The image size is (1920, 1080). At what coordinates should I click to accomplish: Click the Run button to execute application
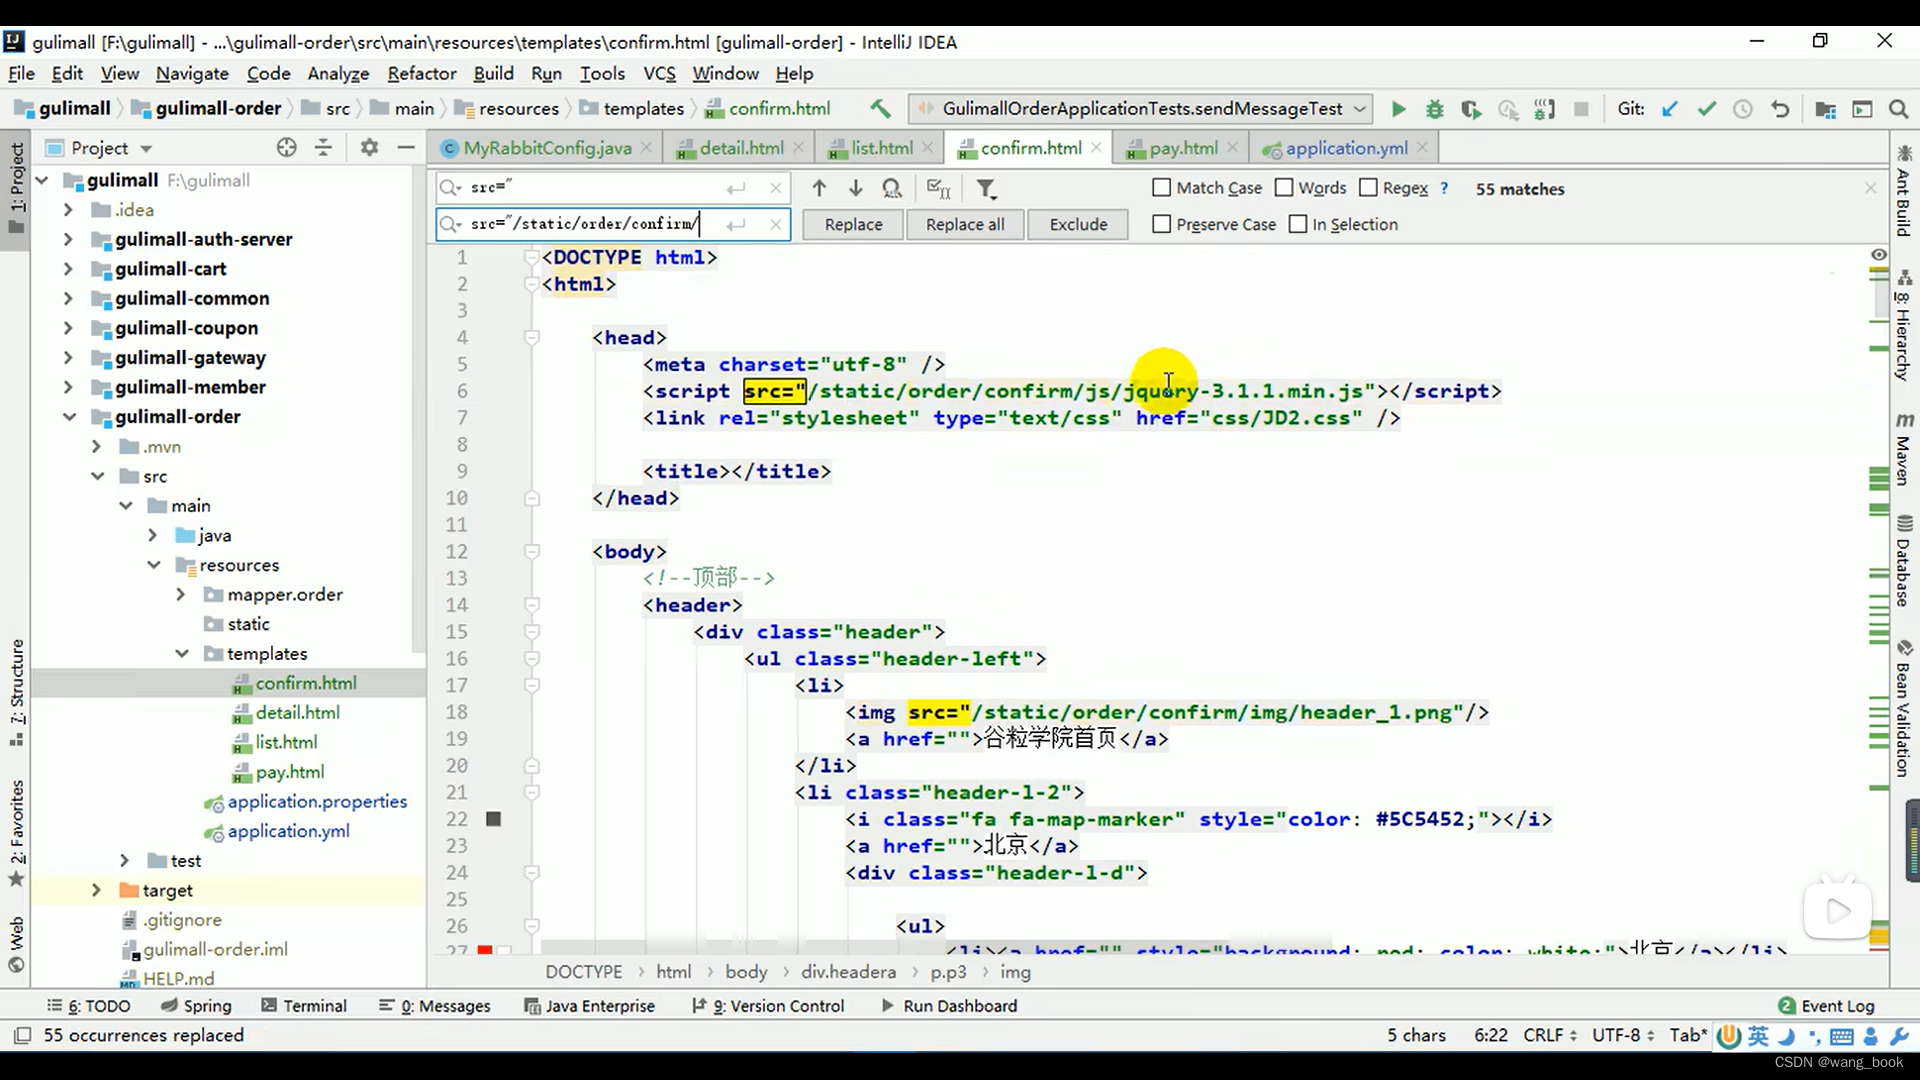[1396, 108]
